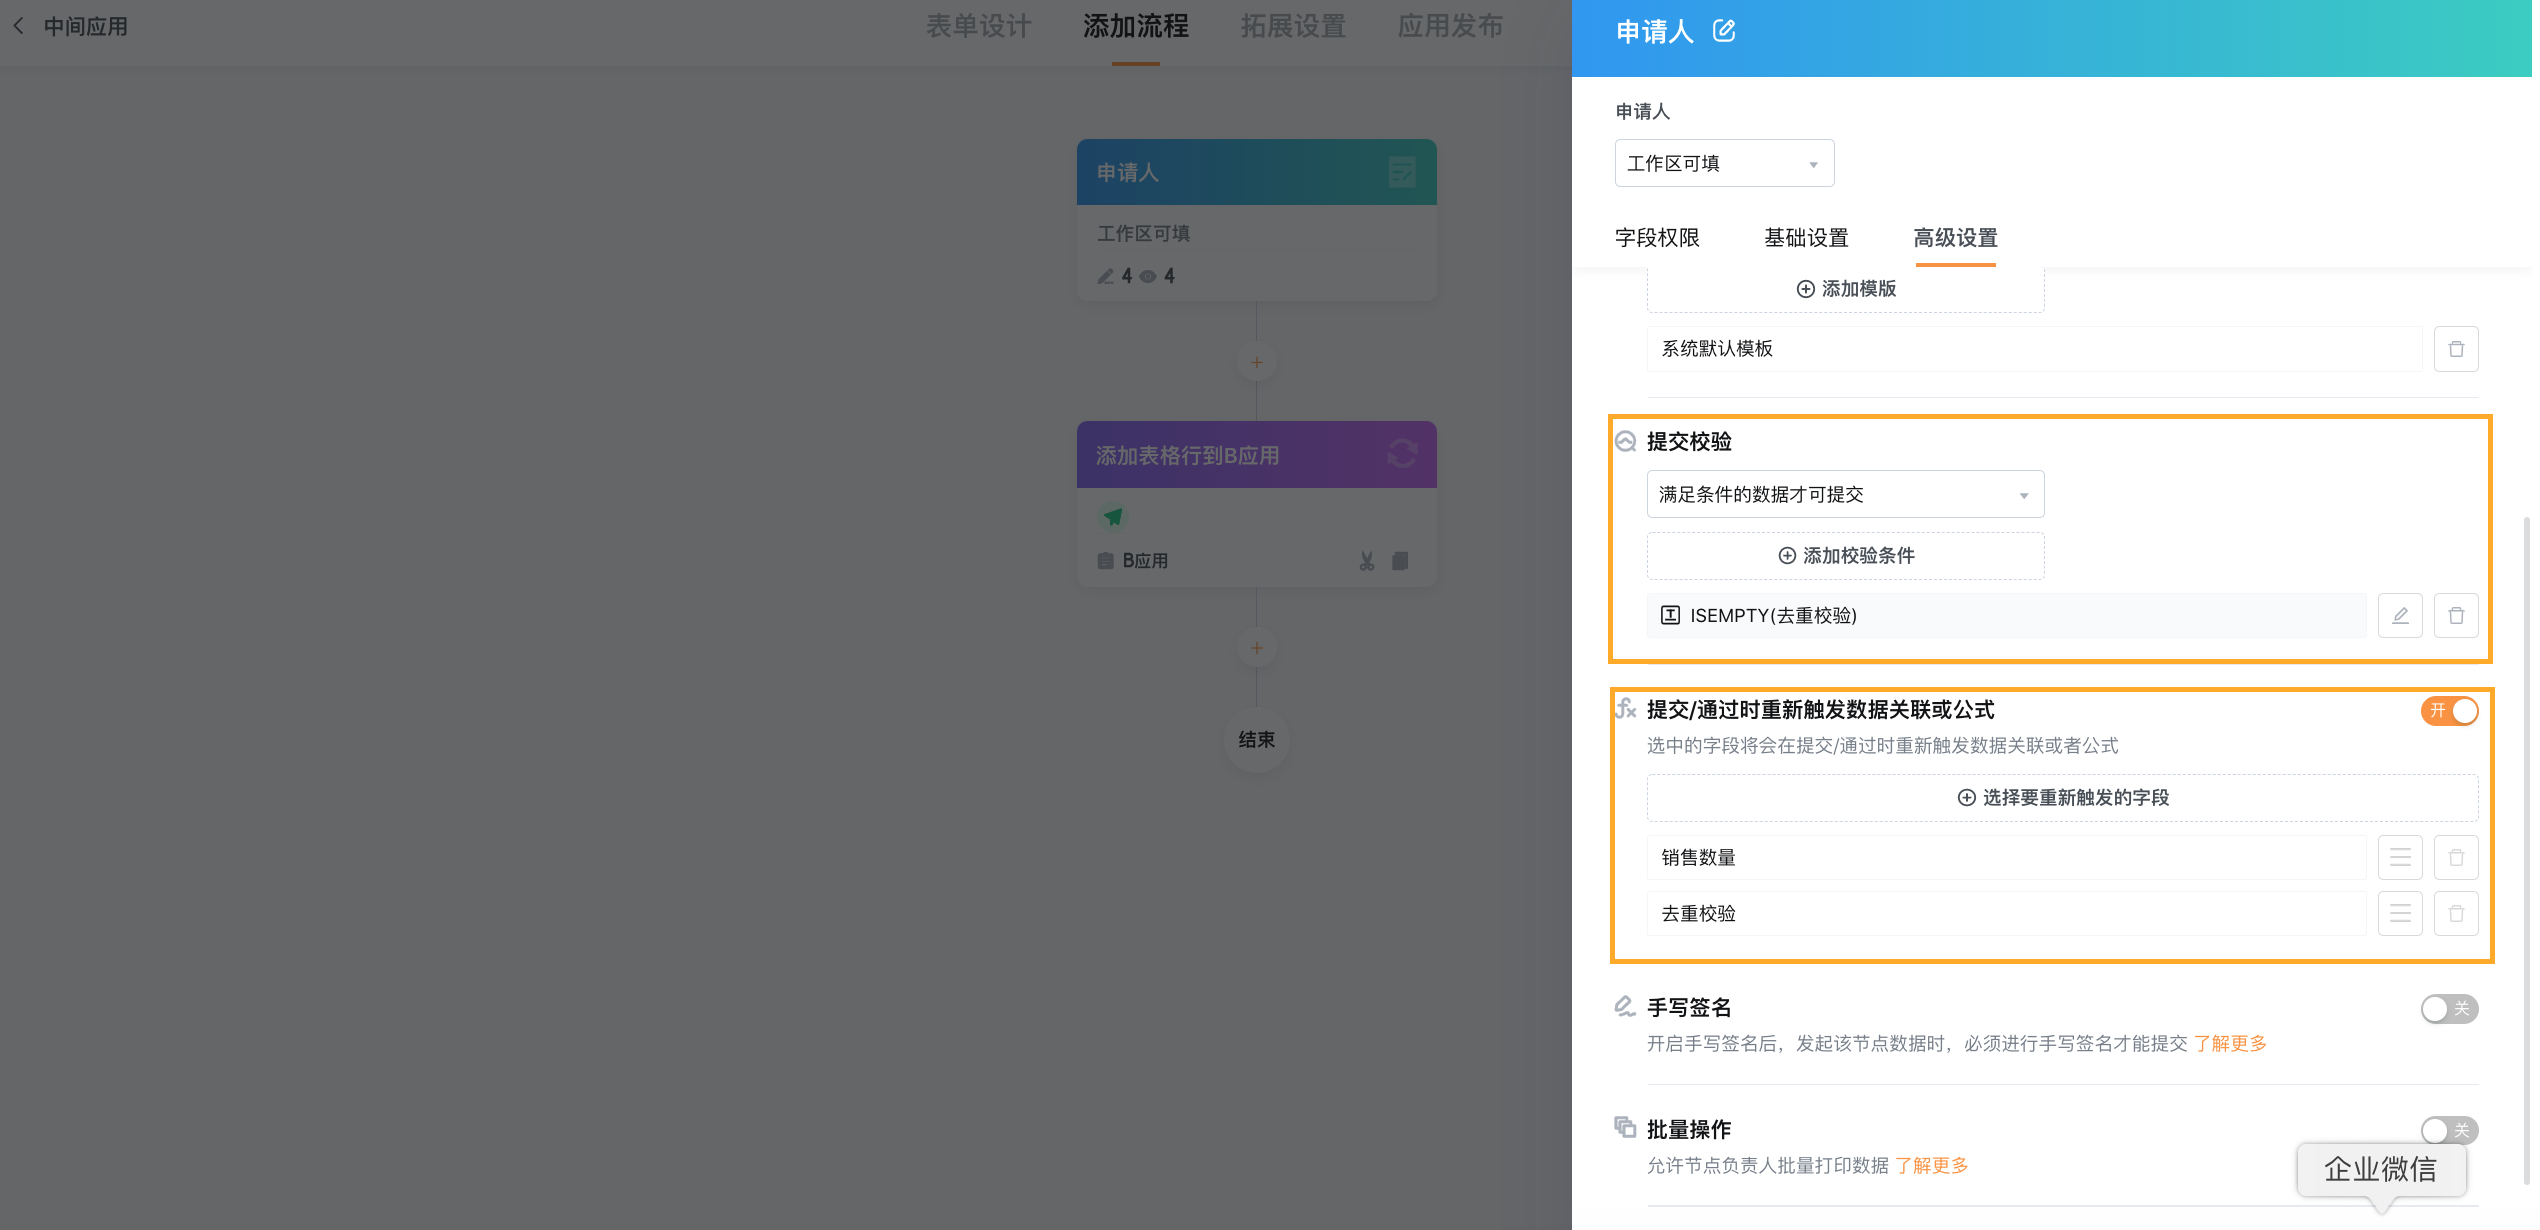Image resolution: width=2540 pixels, height=1230 pixels.
Task: Open 了解更多 link for 批量操作
Action: [1932, 1165]
